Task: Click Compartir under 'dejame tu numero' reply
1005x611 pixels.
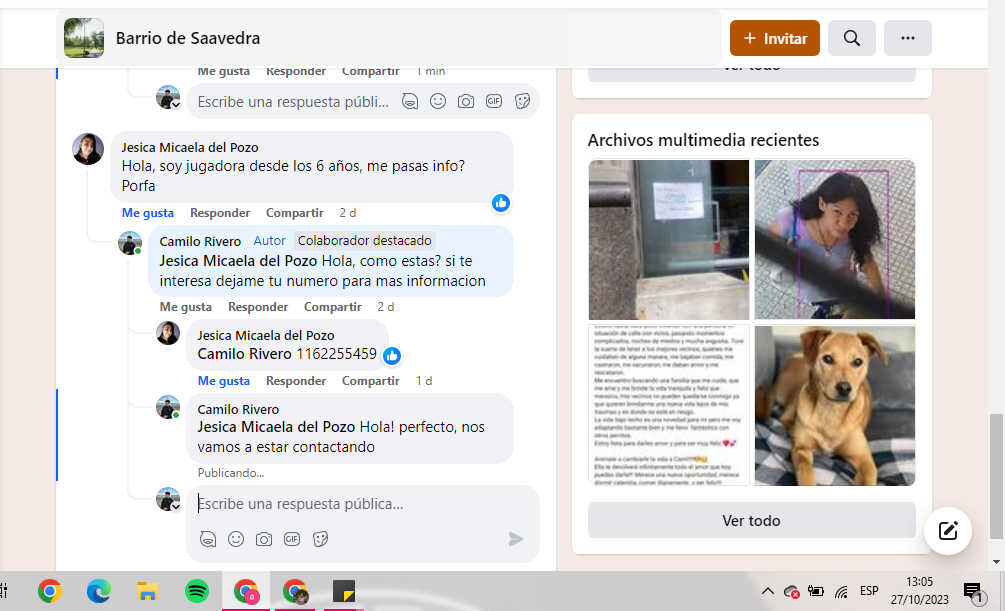Action: point(333,307)
